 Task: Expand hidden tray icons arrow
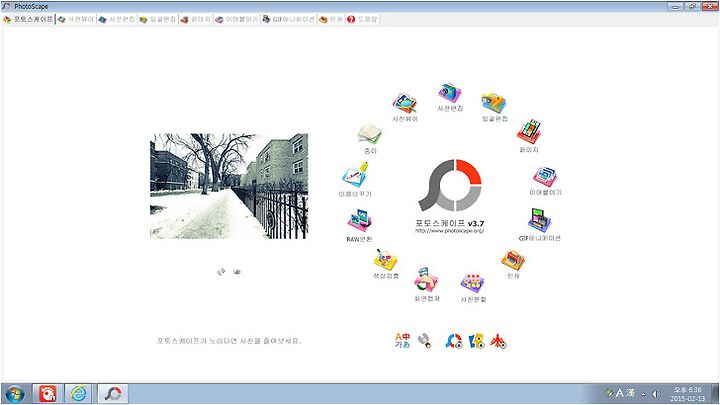pos(643,394)
